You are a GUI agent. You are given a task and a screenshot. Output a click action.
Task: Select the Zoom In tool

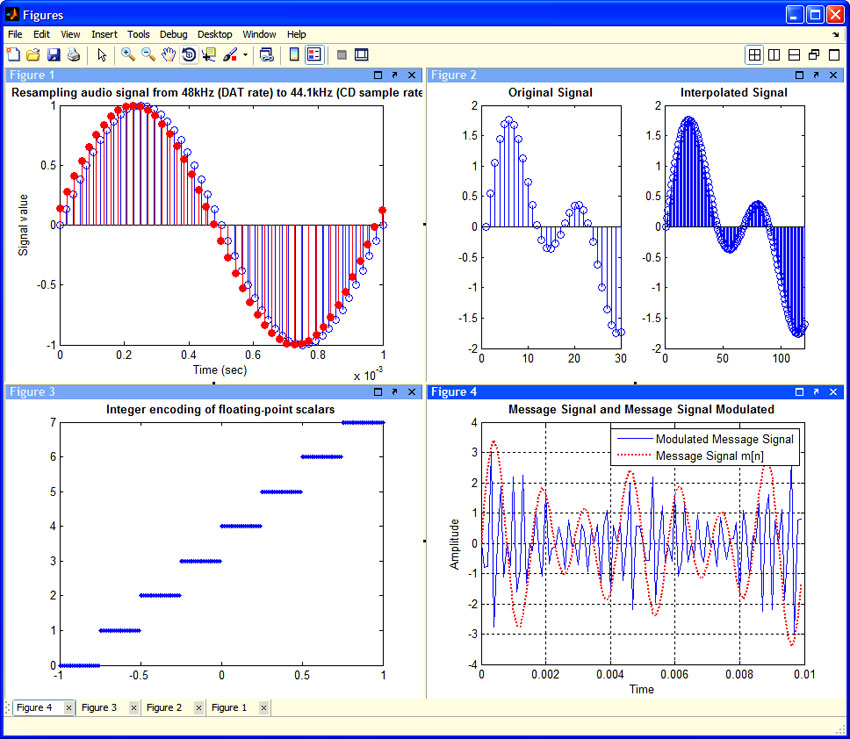click(x=126, y=55)
